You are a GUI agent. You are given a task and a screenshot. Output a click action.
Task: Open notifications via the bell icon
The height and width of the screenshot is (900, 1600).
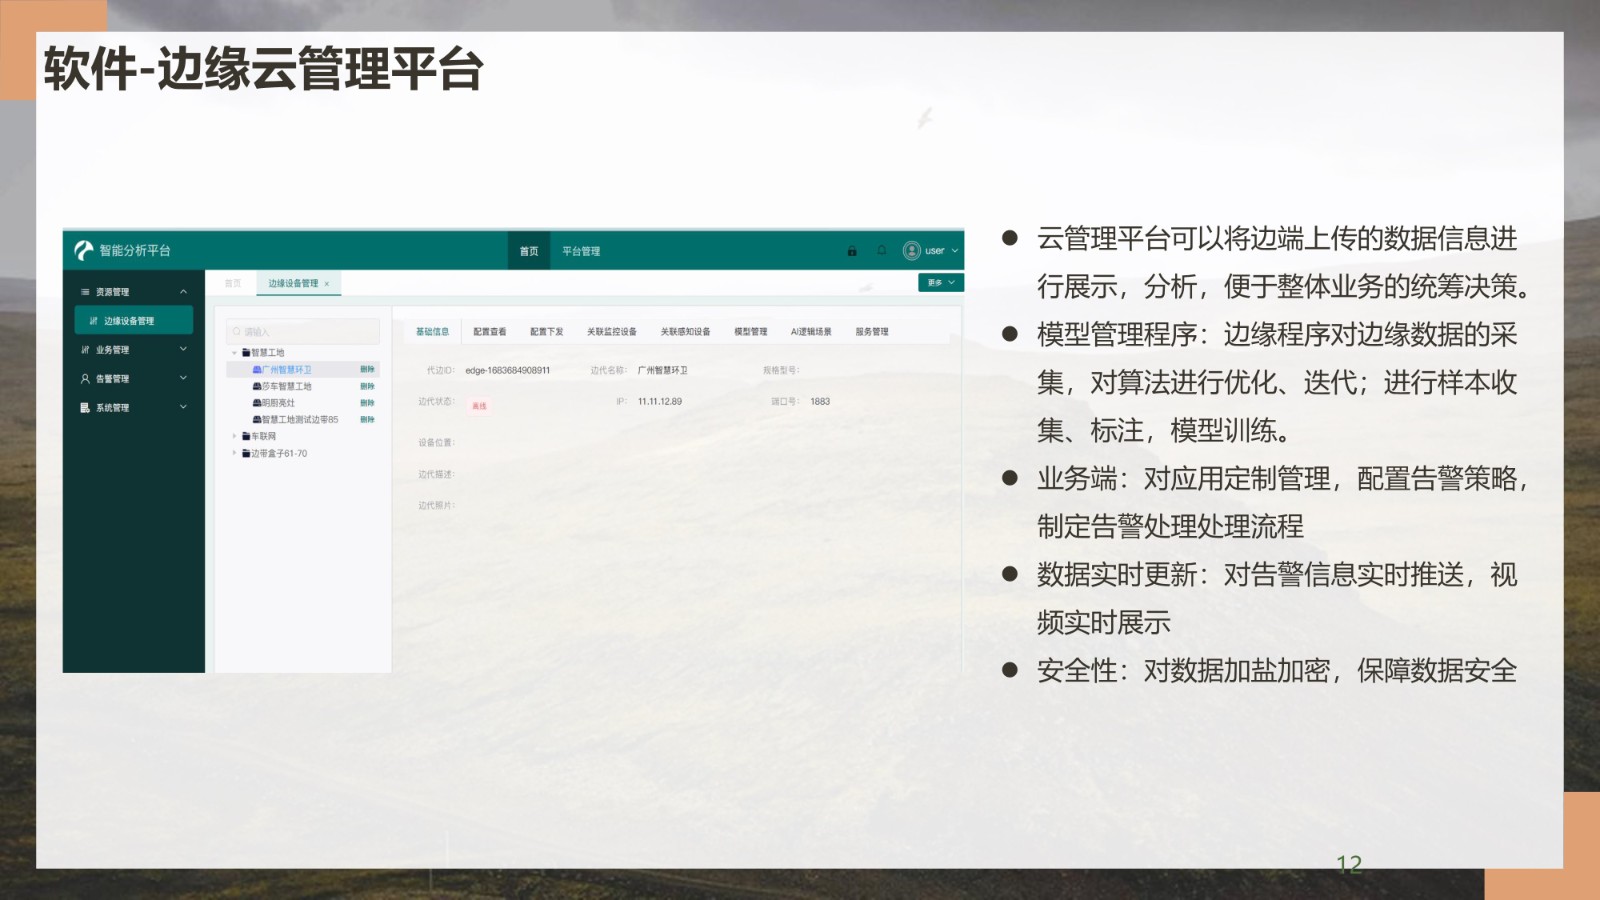tap(881, 251)
